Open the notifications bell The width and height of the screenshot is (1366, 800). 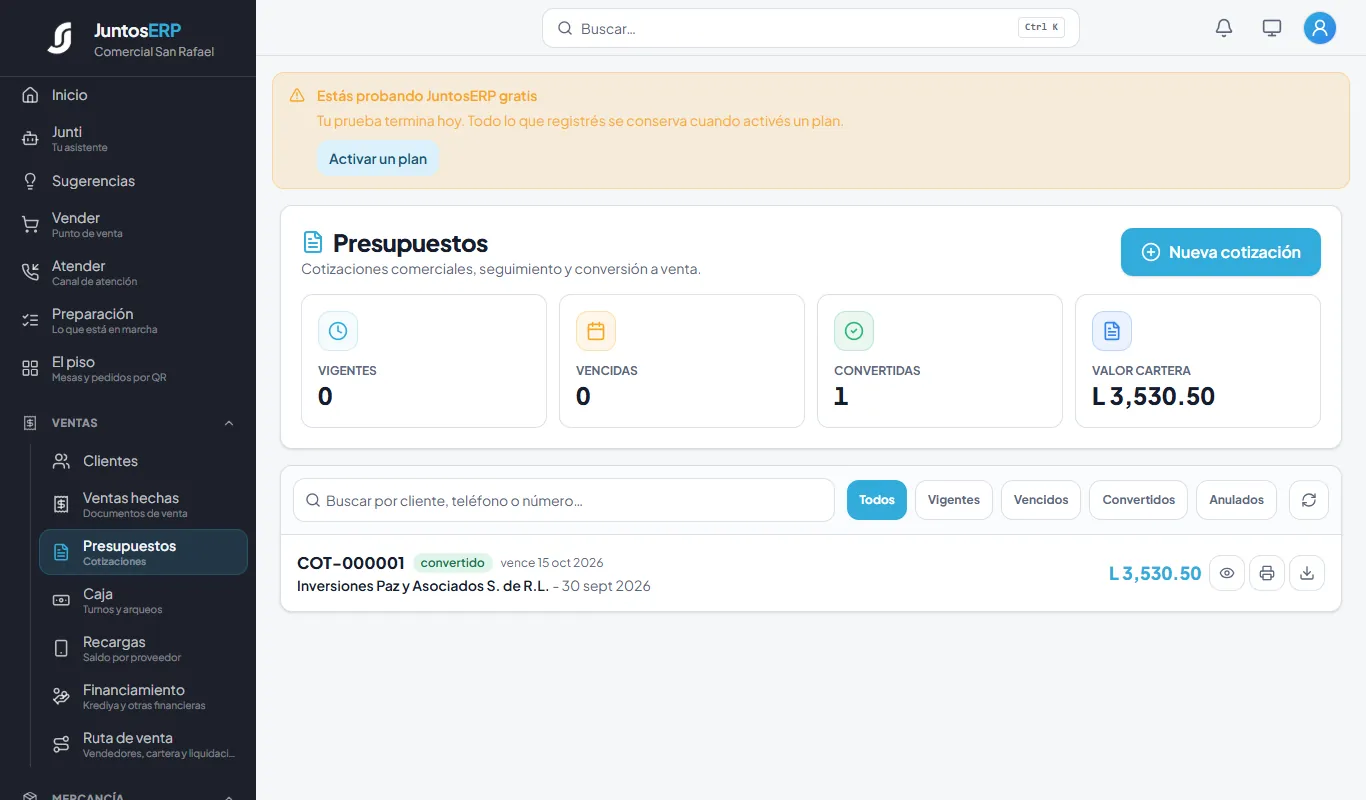[1224, 28]
